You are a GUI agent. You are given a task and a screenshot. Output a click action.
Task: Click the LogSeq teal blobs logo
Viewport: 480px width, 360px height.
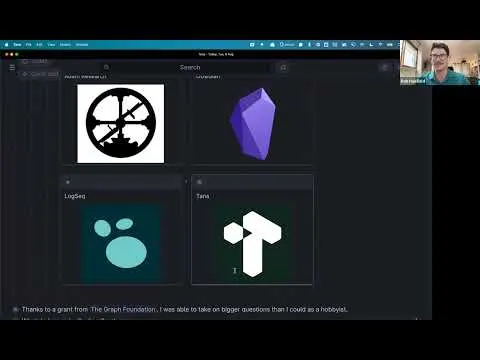(x=121, y=243)
